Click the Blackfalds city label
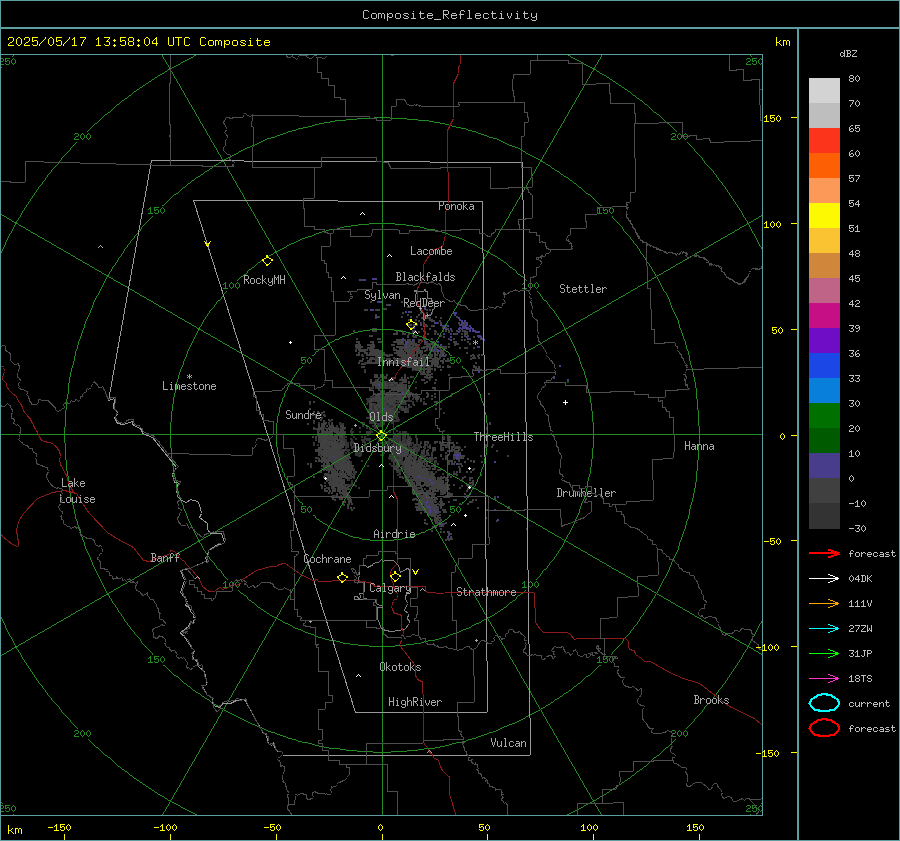This screenshot has width=900, height=841. pyautogui.click(x=425, y=277)
